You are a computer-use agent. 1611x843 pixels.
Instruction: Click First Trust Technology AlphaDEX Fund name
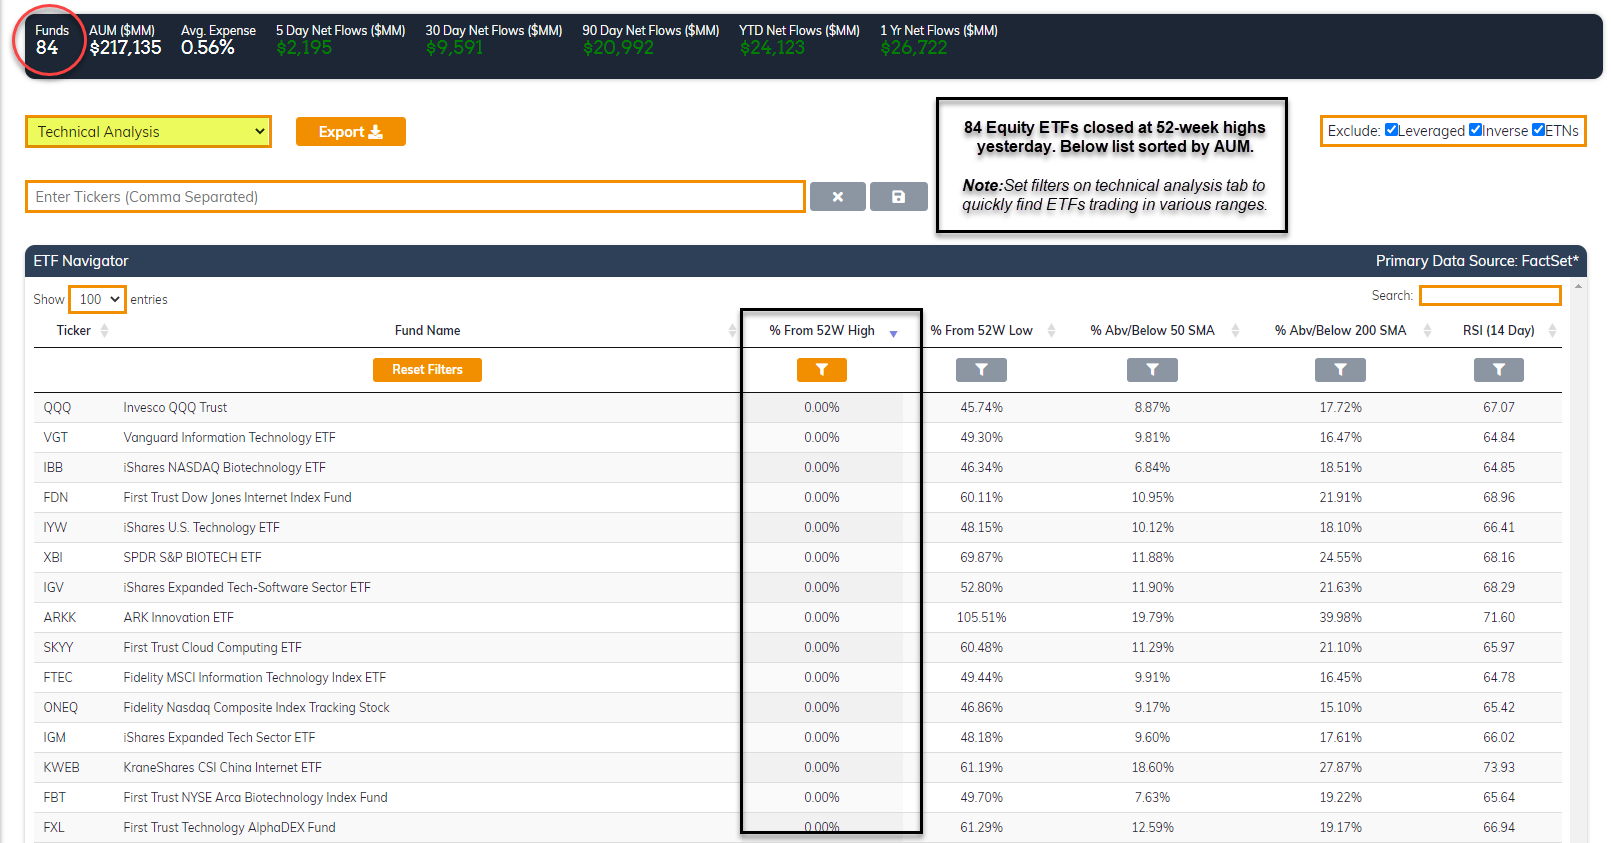pyautogui.click(x=229, y=828)
